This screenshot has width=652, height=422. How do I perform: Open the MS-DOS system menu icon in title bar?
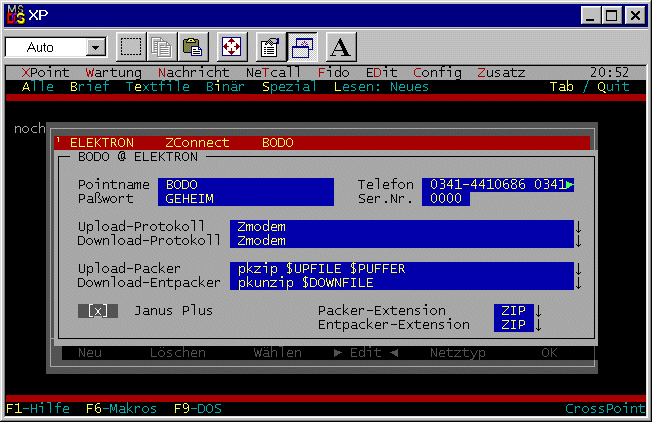[x=13, y=14]
